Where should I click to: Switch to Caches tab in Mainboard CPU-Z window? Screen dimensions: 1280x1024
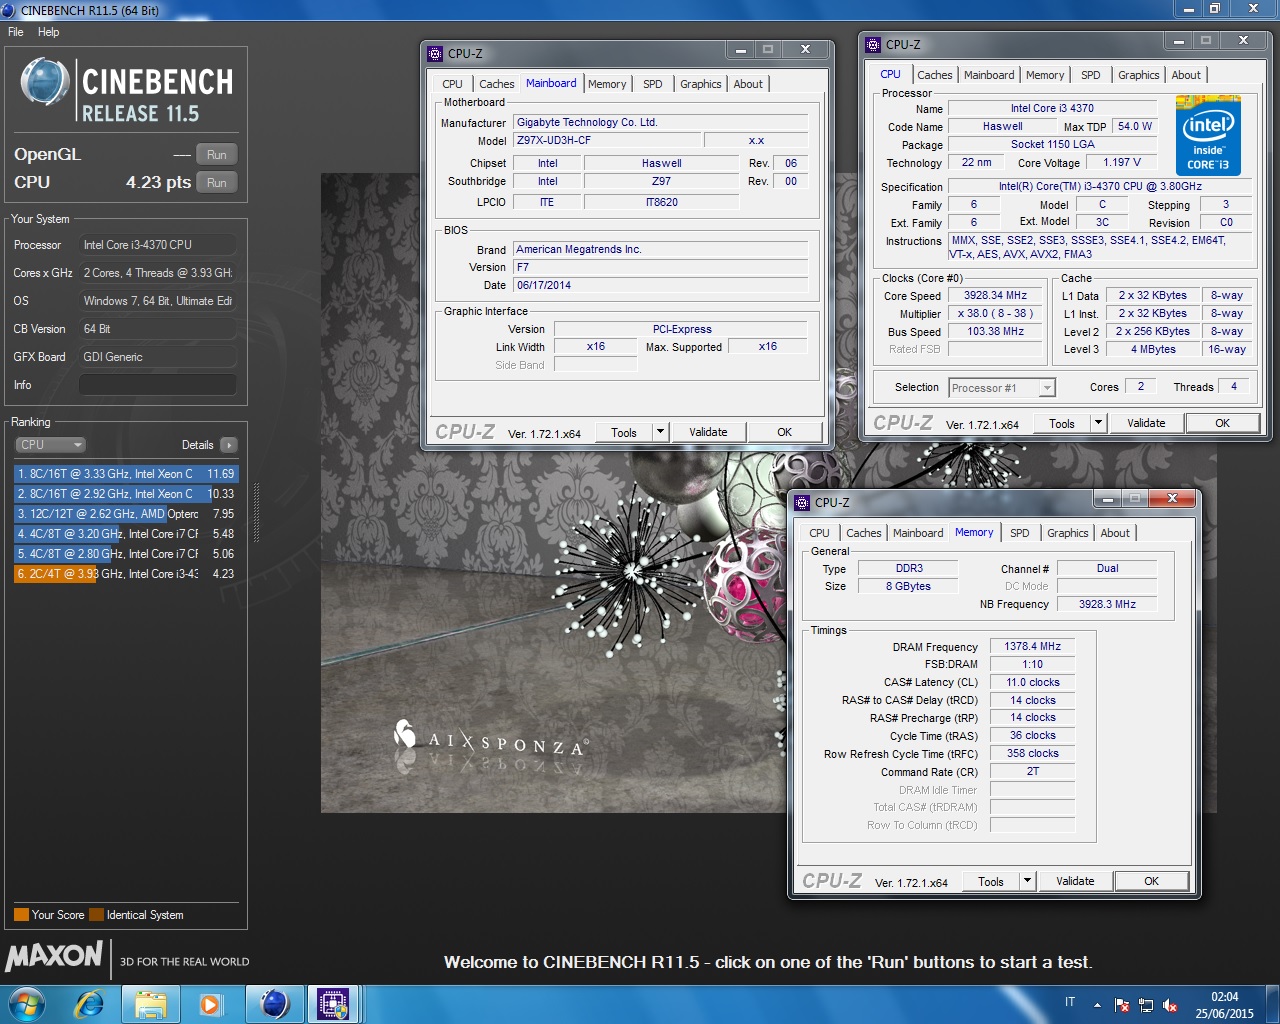coord(496,84)
